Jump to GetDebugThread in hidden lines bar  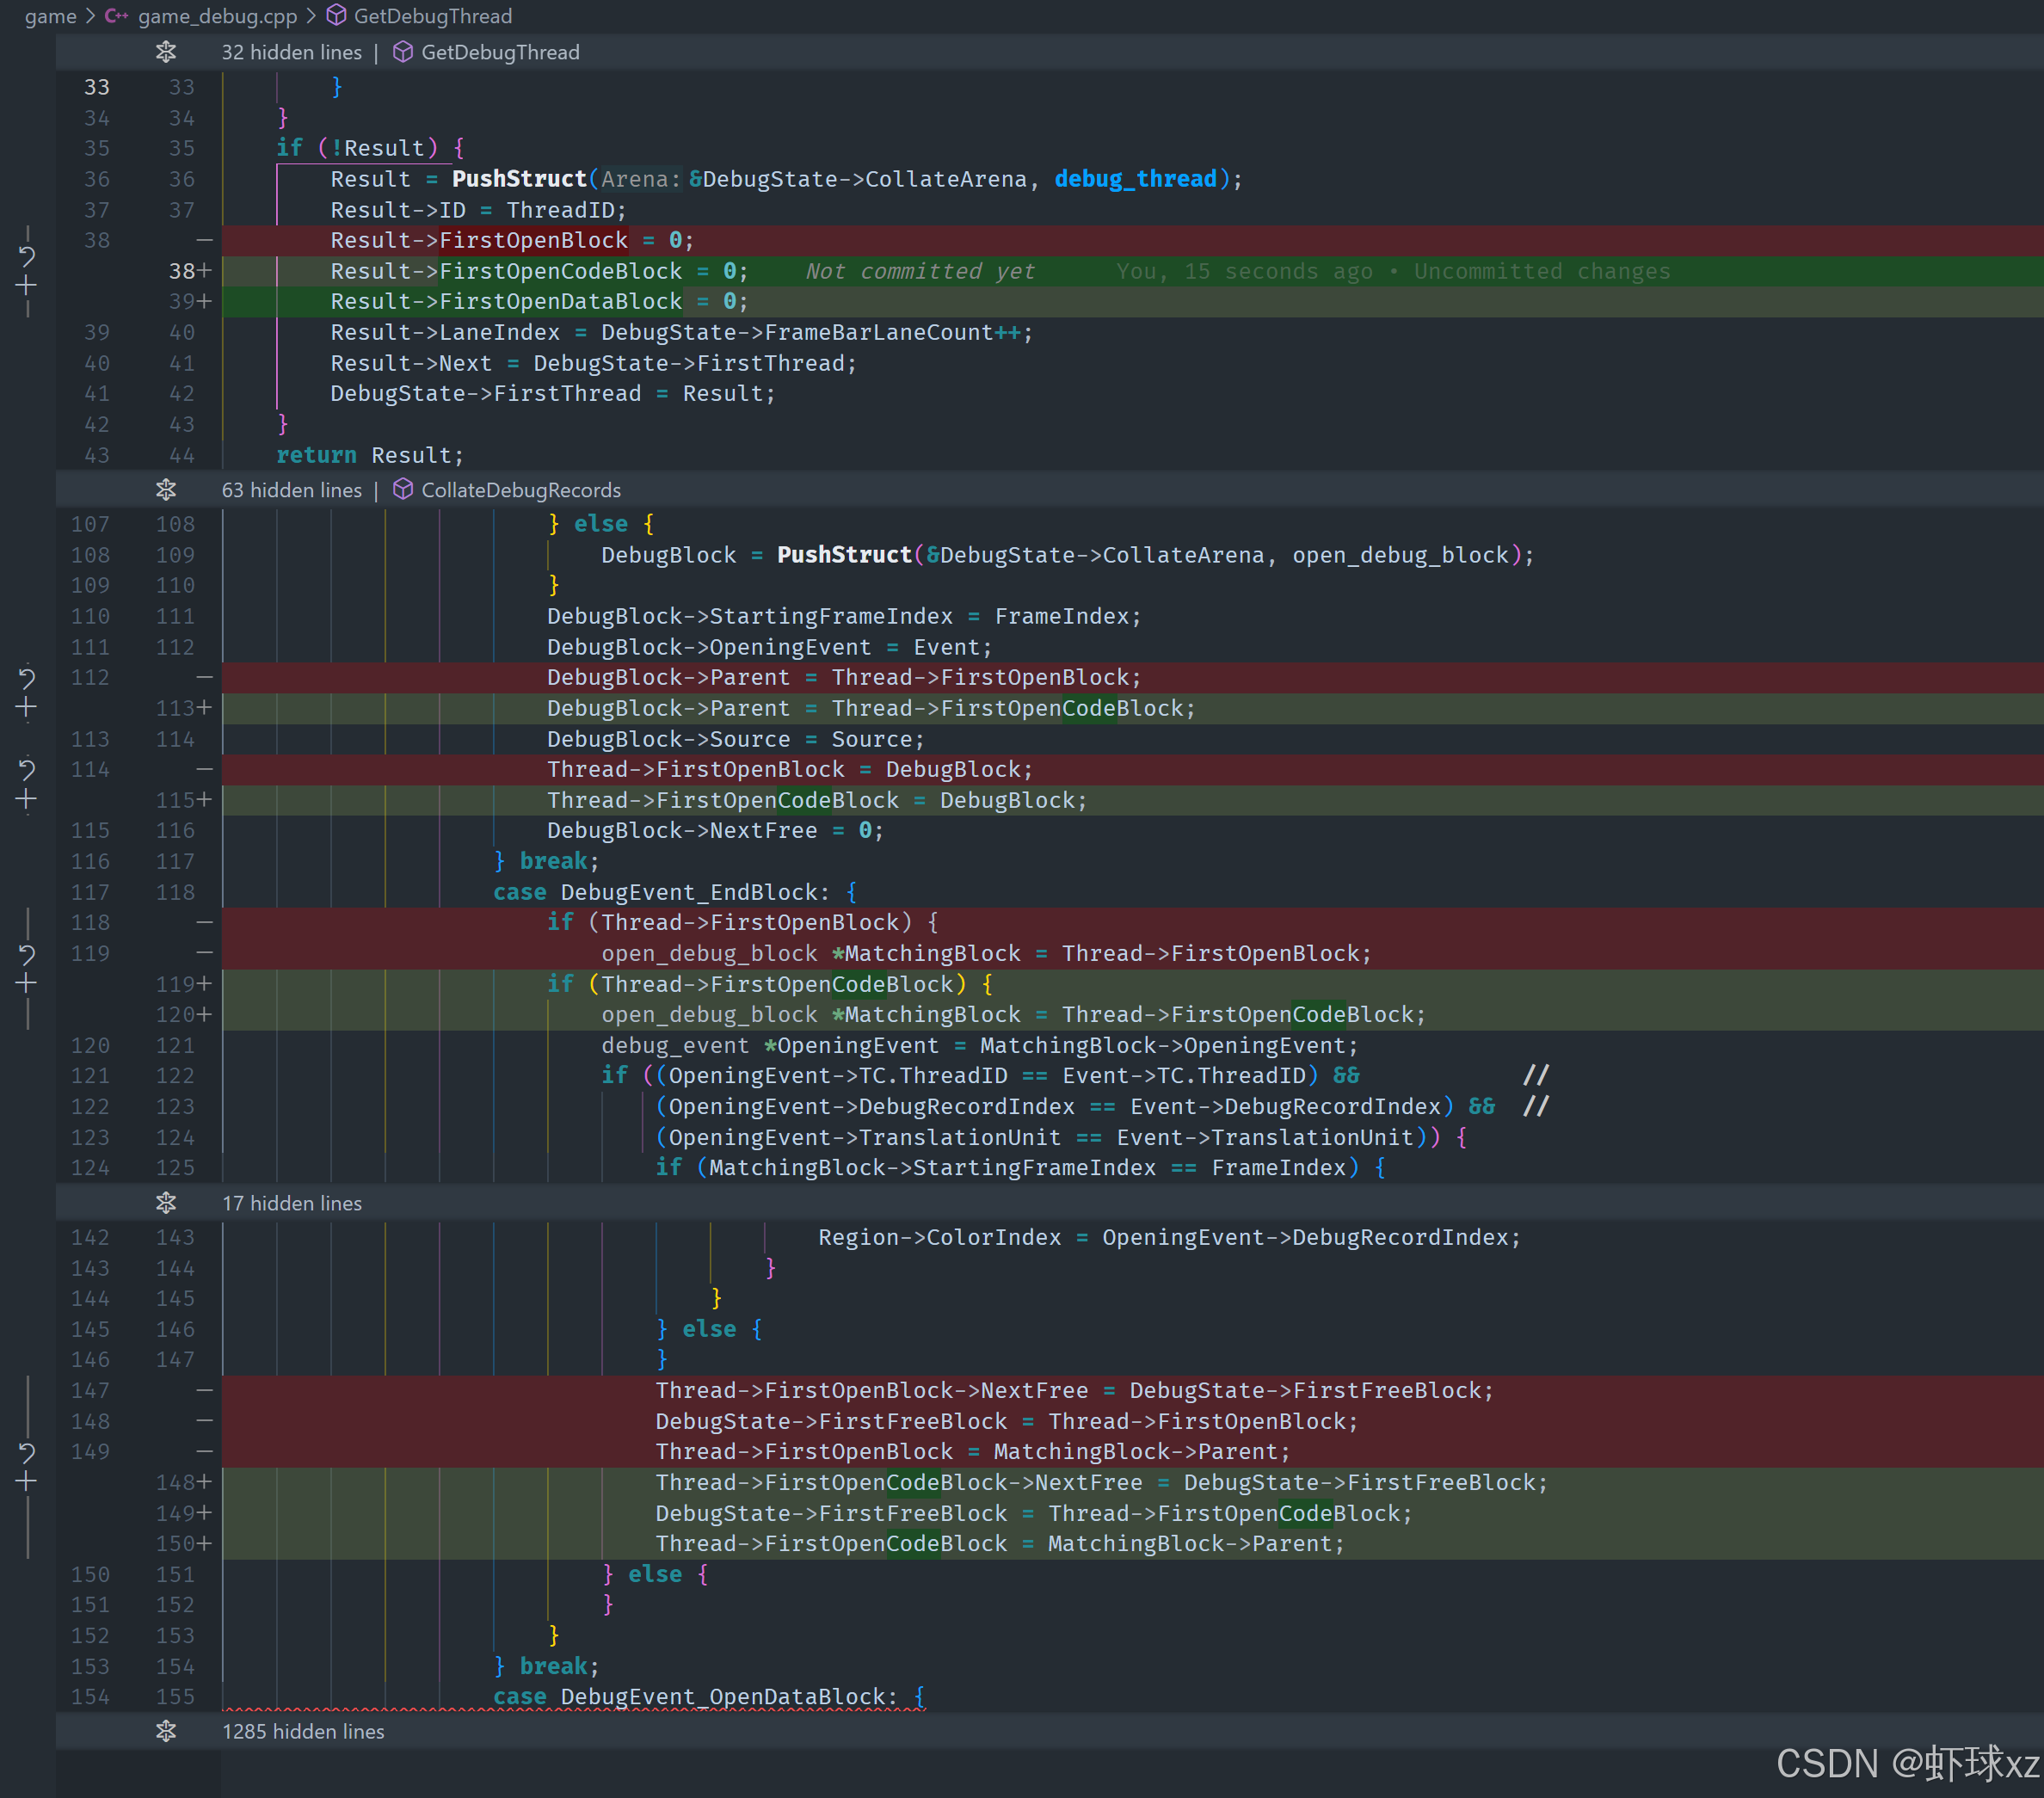click(x=499, y=52)
